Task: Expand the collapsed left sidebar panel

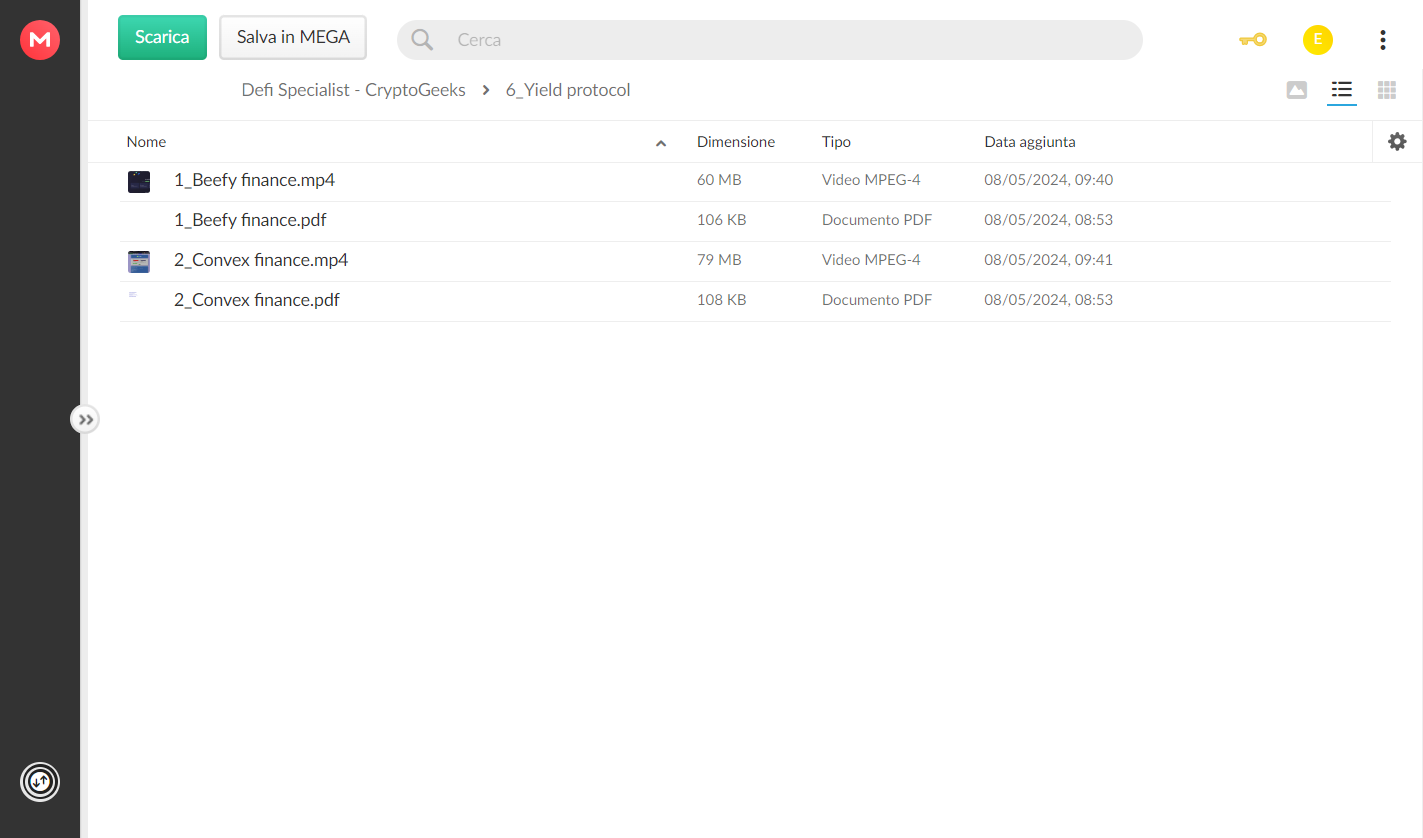Action: pos(86,419)
